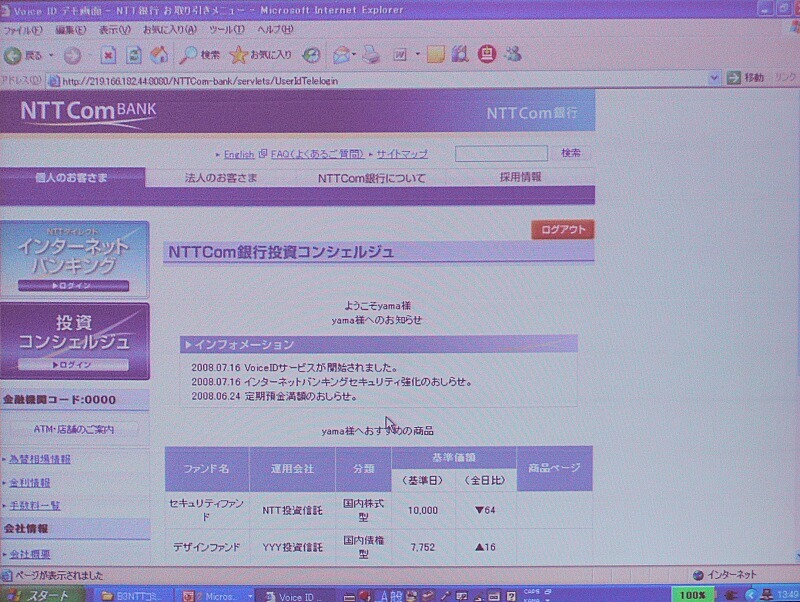
Task: Open the 検索 magnifier toolbar button
Action: pos(199,55)
